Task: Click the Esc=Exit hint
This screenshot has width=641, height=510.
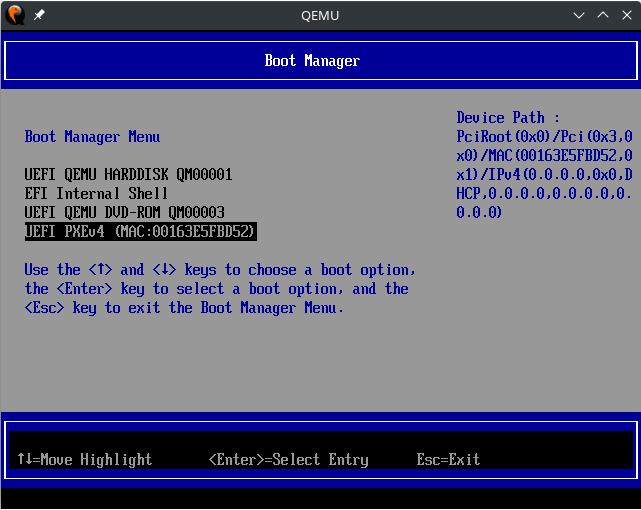Action: point(448,459)
